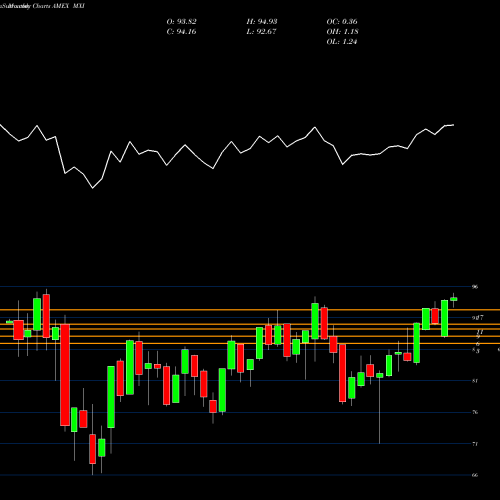
Task: Click the OH: 1.18 value
Action: pyautogui.click(x=342, y=32)
